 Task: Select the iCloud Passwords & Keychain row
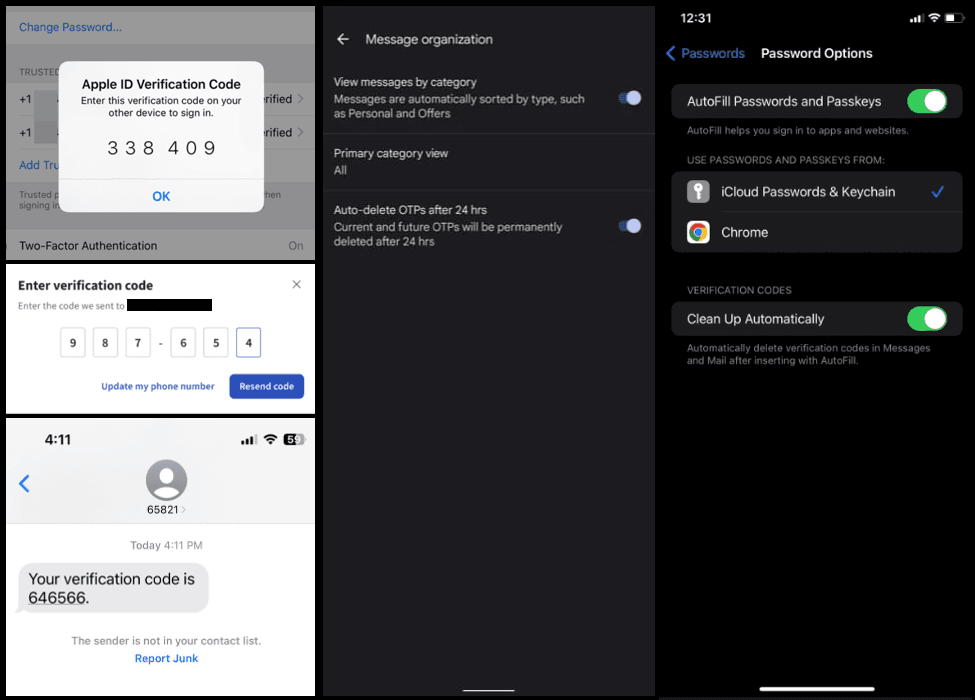click(816, 191)
